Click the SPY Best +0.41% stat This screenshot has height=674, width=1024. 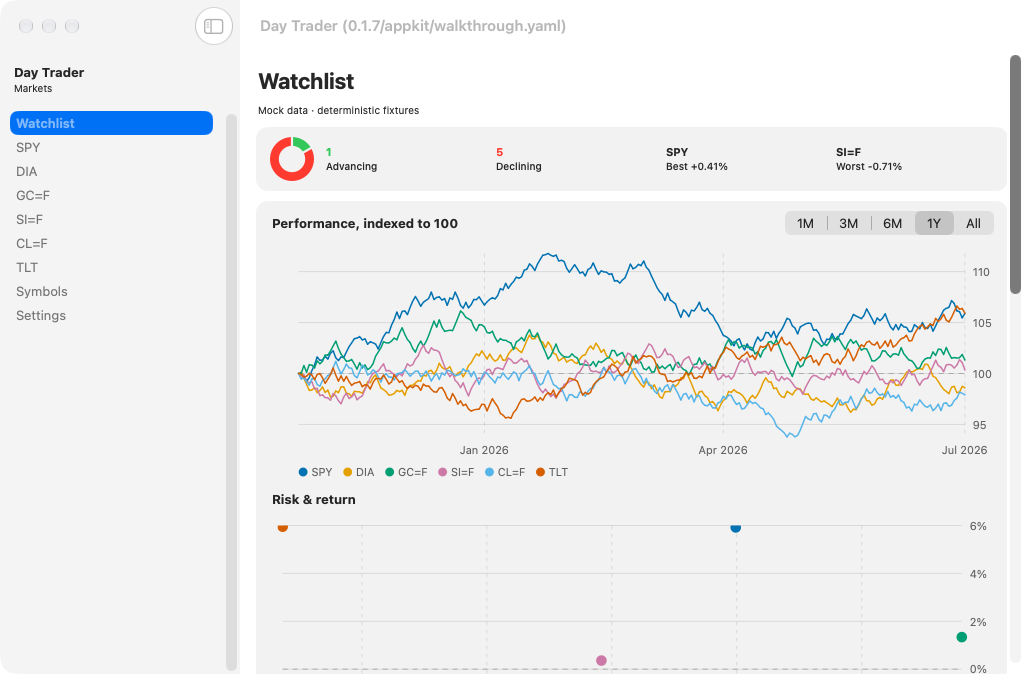(696, 159)
